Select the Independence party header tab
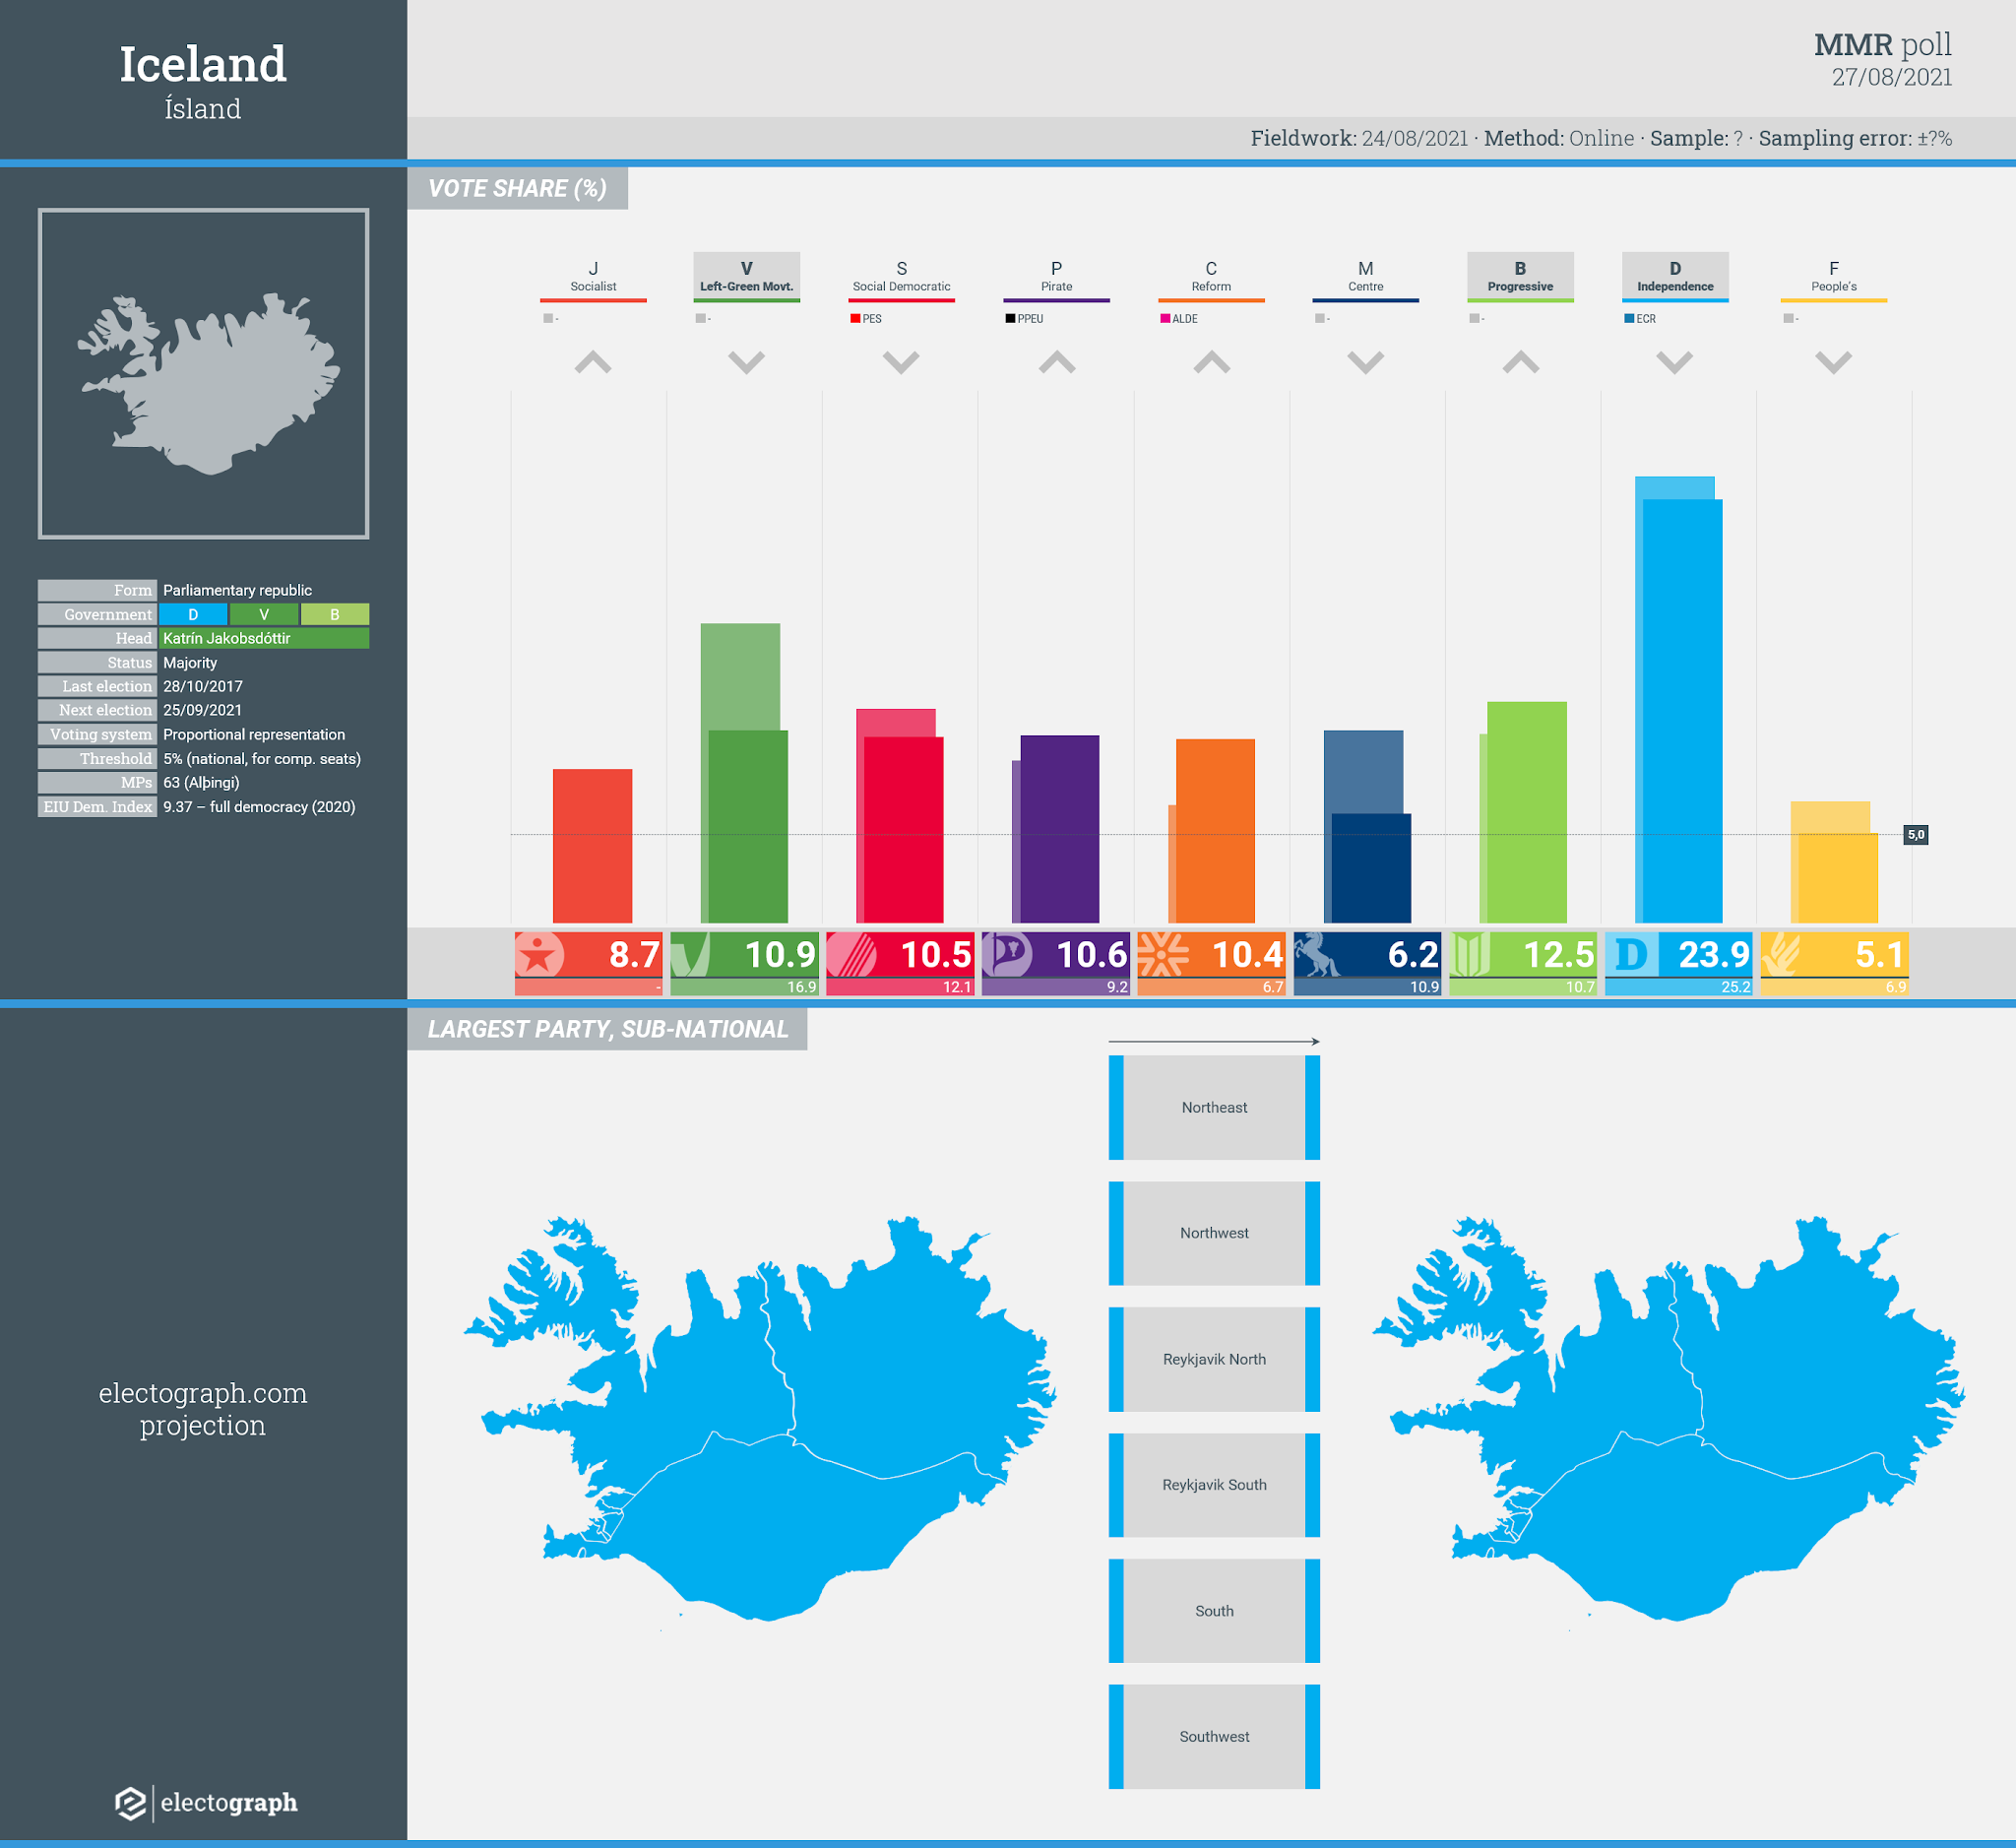 click(1674, 276)
